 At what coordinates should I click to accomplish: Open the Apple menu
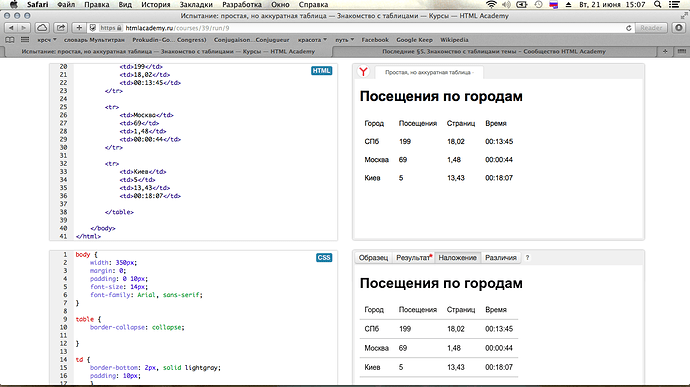[x=14, y=4]
